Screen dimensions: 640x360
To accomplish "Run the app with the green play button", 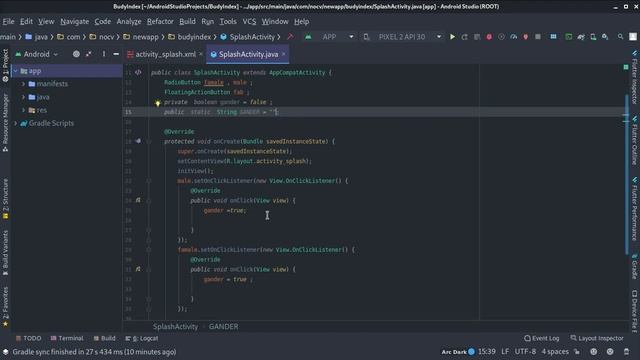I will [452, 37].
